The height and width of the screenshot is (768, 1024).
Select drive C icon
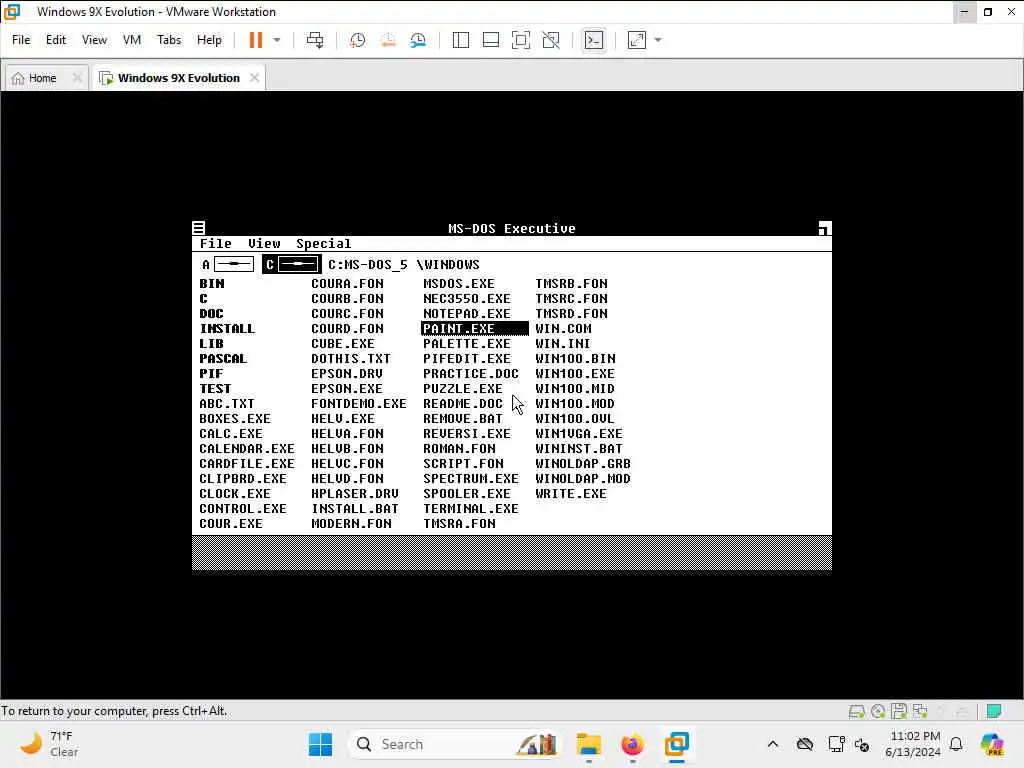292,264
